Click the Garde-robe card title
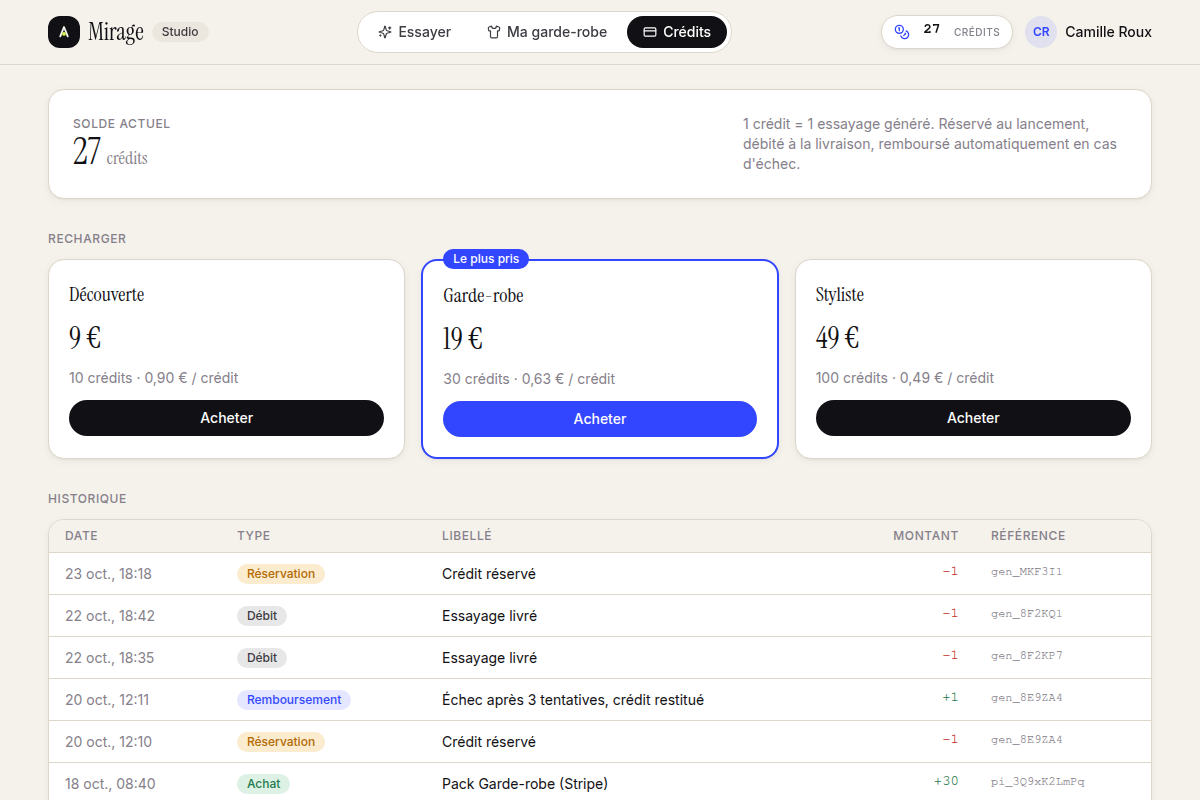The height and width of the screenshot is (800, 1200). coord(483,296)
